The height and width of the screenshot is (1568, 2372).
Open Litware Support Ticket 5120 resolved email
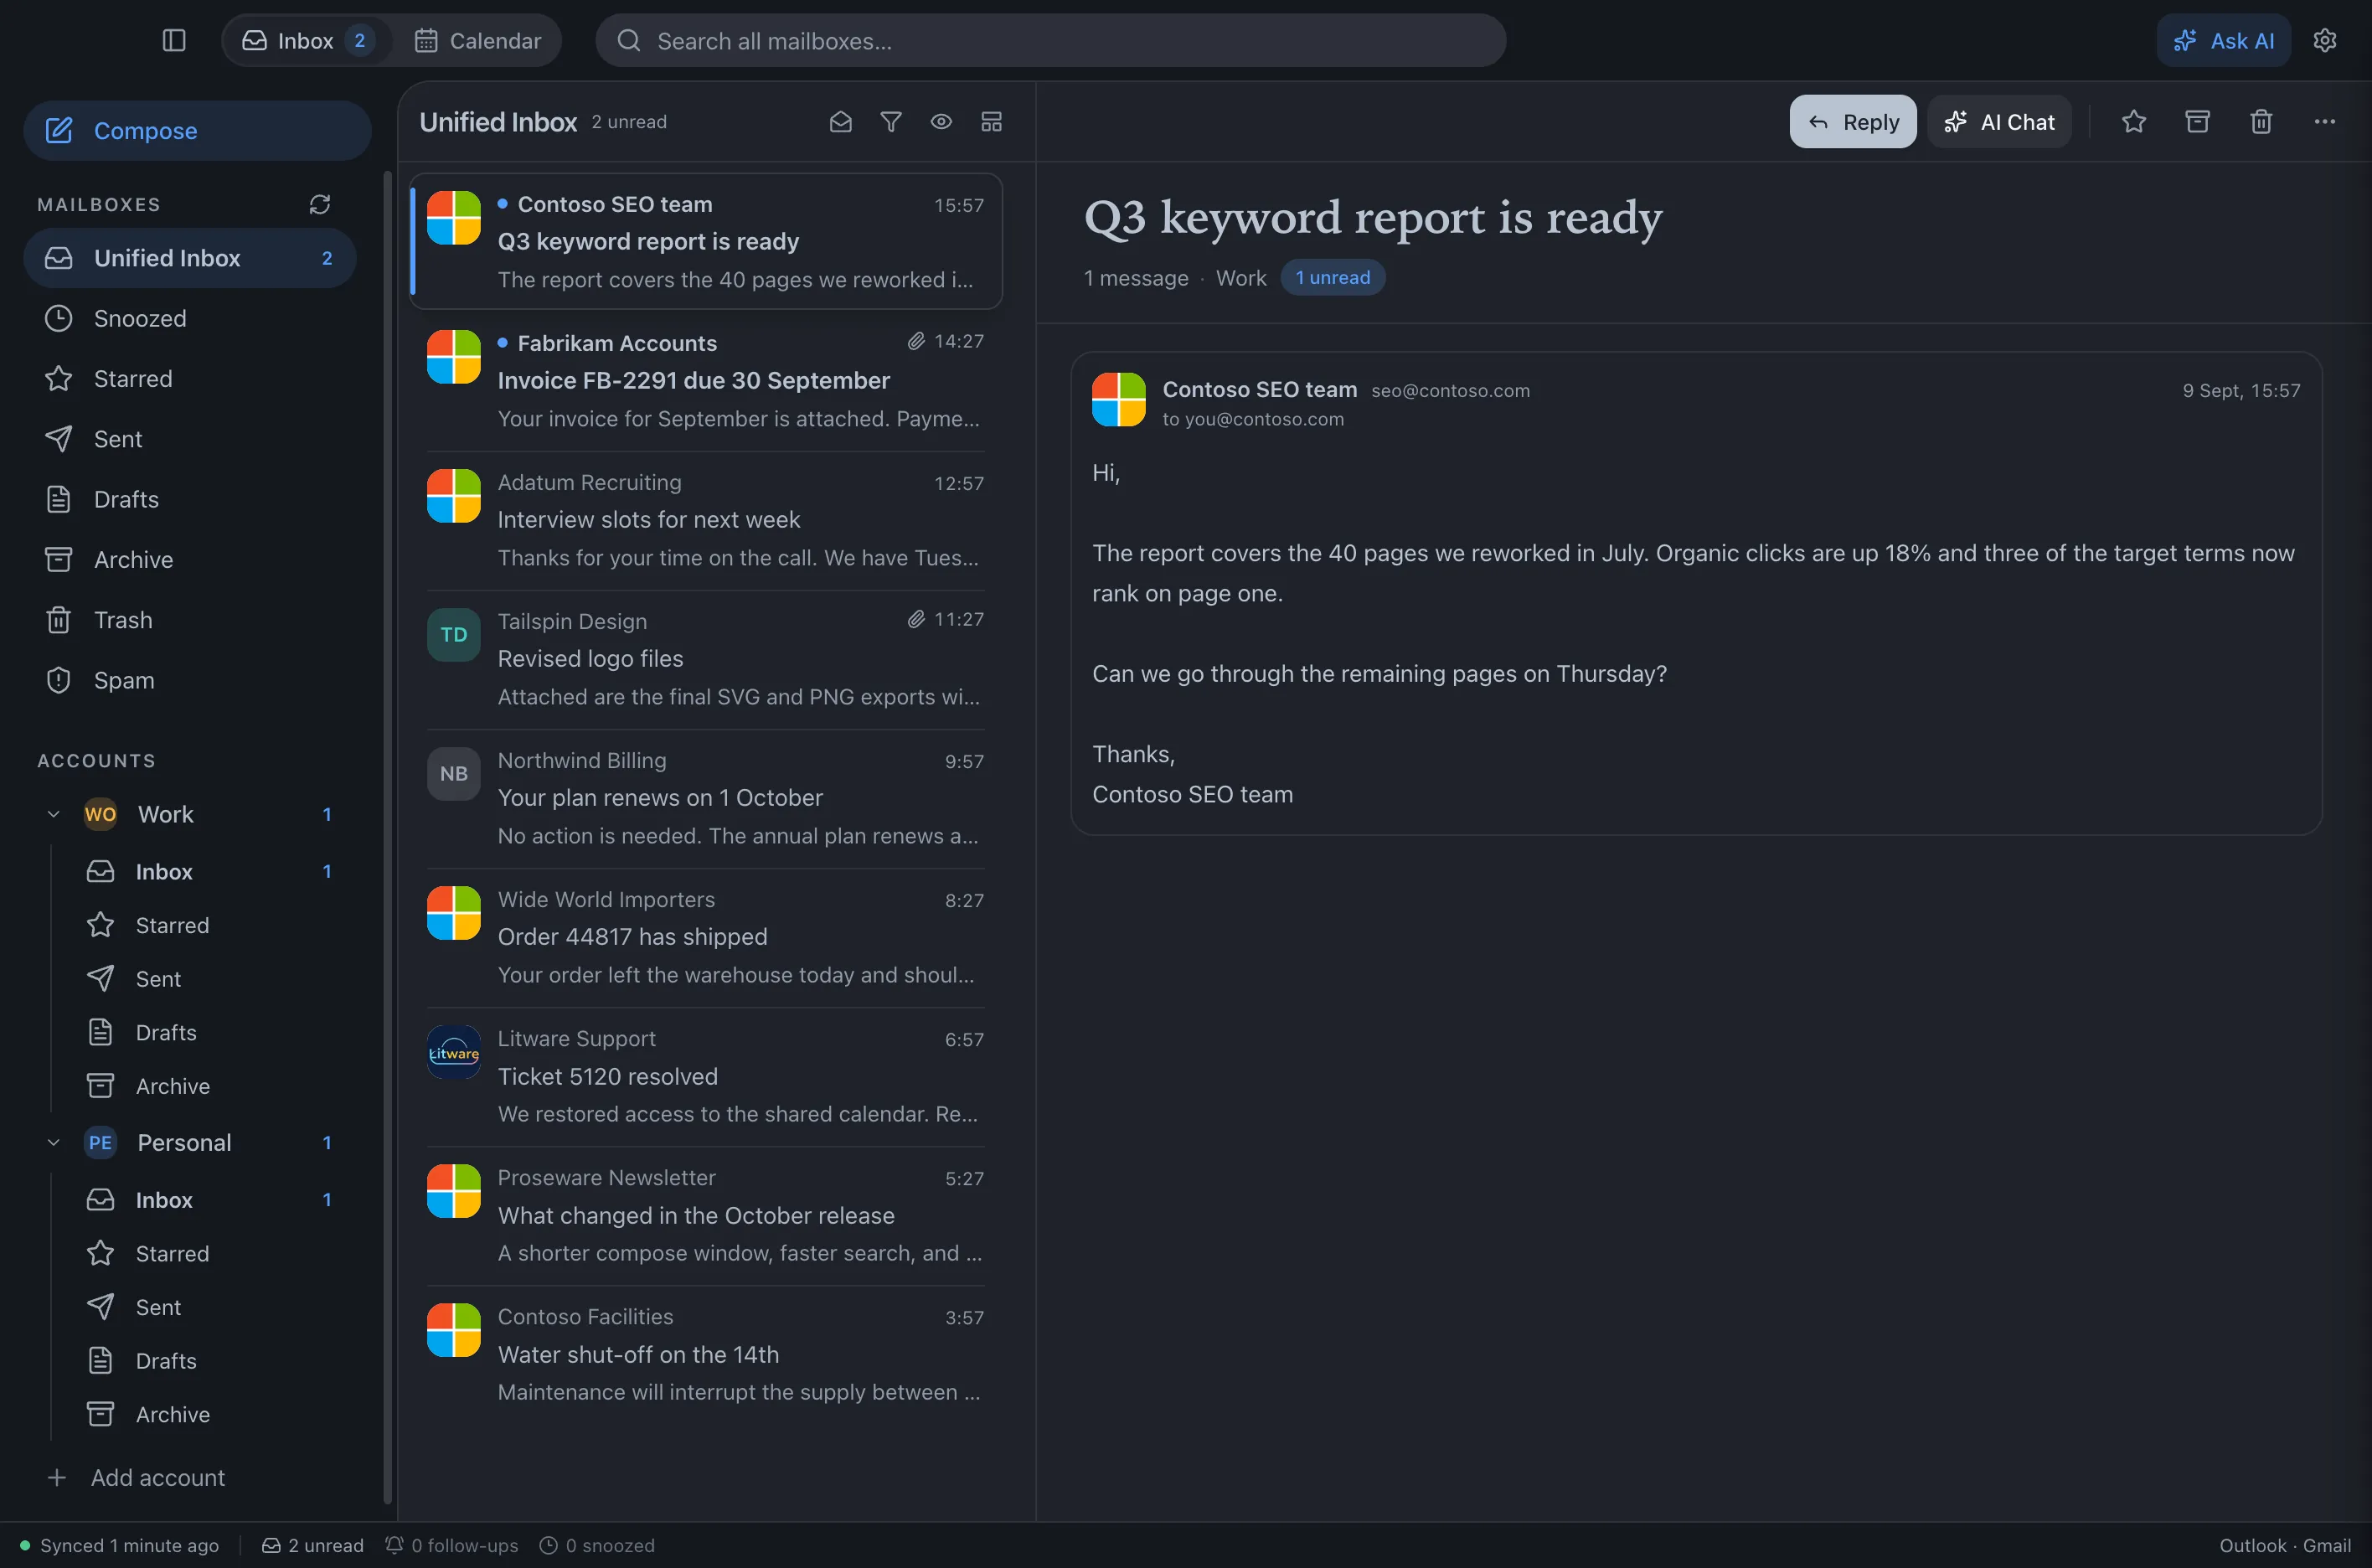pyautogui.click(x=706, y=1076)
